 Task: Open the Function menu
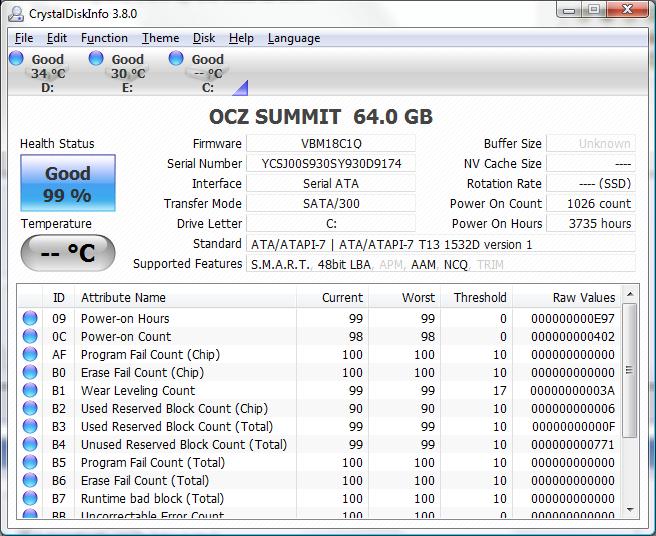coord(104,38)
